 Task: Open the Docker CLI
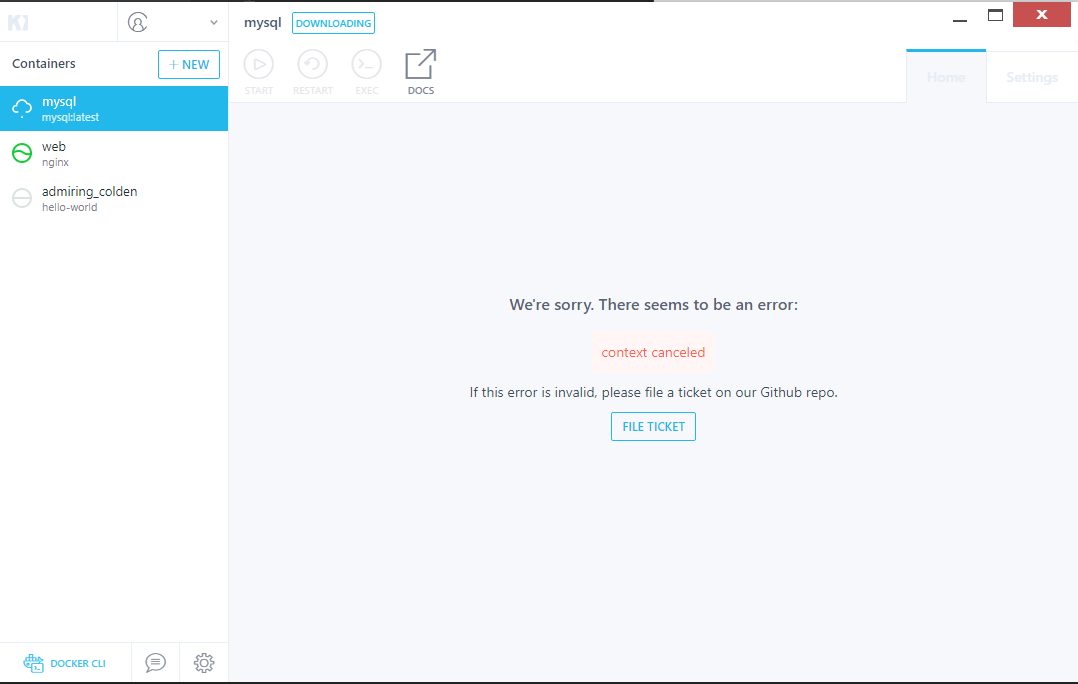tap(65, 663)
